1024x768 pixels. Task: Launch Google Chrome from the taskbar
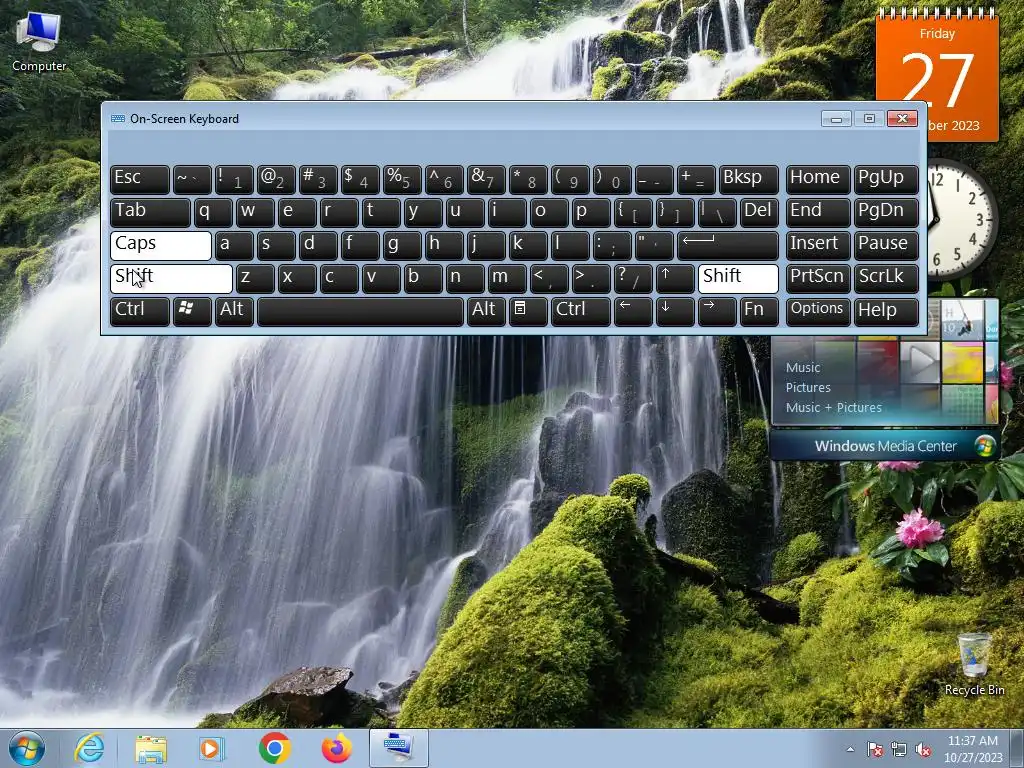pyautogui.click(x=274, y=748)
